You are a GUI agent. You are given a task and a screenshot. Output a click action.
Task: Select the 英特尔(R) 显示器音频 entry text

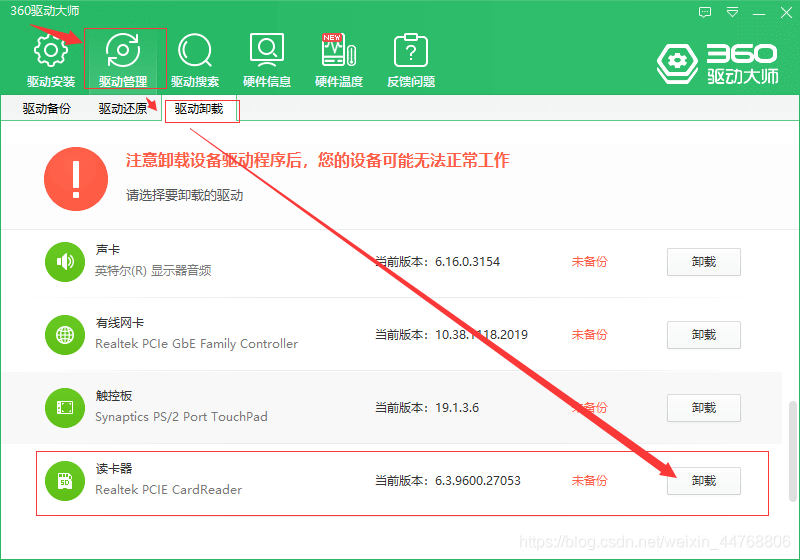pyautogui.click(x=153, y=270)
